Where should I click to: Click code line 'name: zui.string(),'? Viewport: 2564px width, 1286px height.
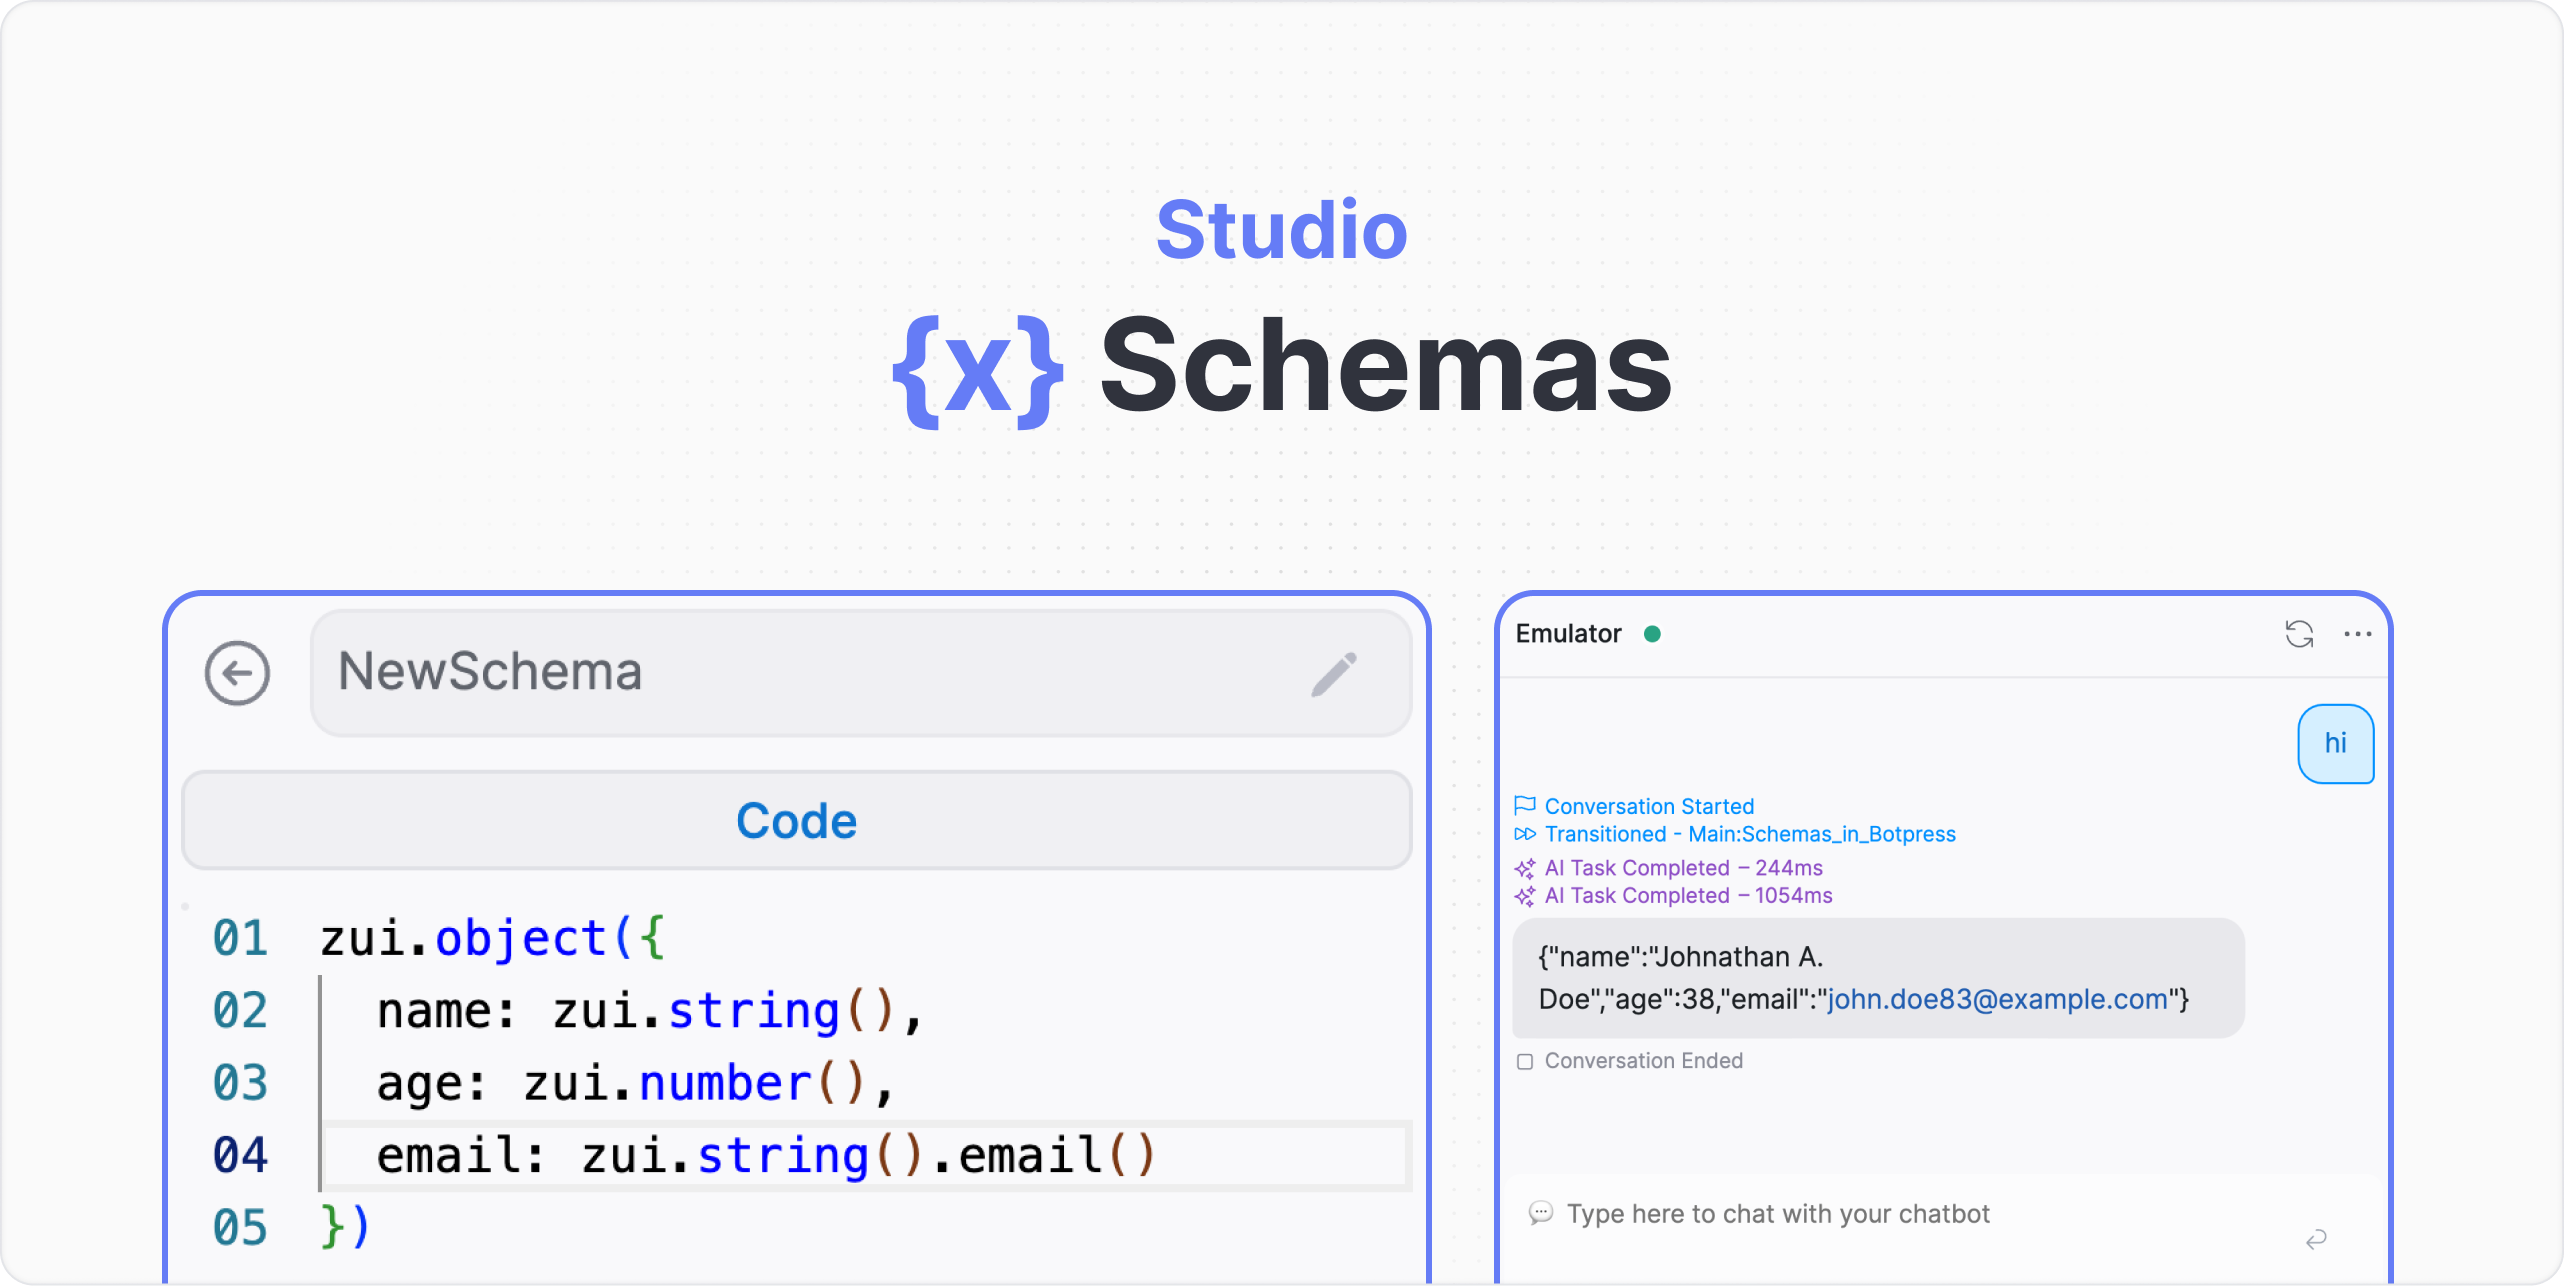(650, 1011)
